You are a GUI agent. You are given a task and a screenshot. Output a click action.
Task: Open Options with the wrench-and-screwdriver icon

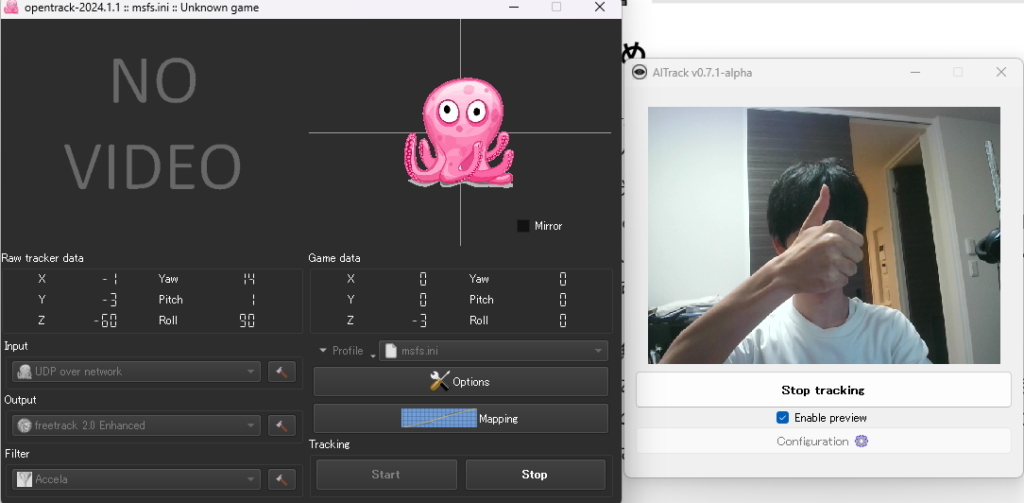pyautogui.click(x=460, y=381)
